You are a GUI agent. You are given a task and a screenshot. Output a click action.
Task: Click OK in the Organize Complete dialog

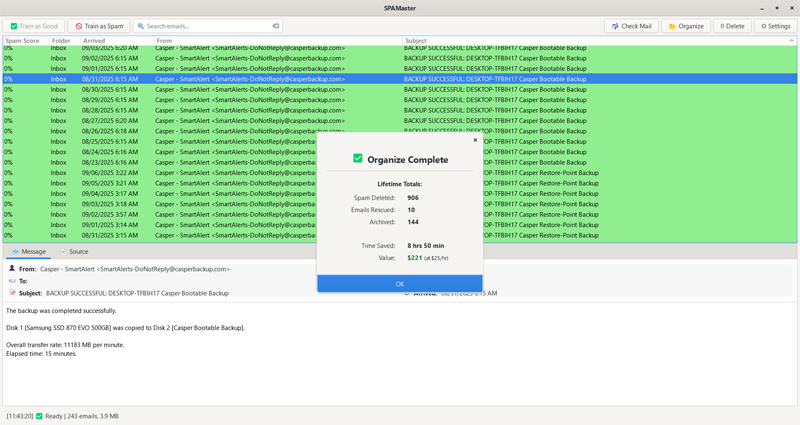399,283
